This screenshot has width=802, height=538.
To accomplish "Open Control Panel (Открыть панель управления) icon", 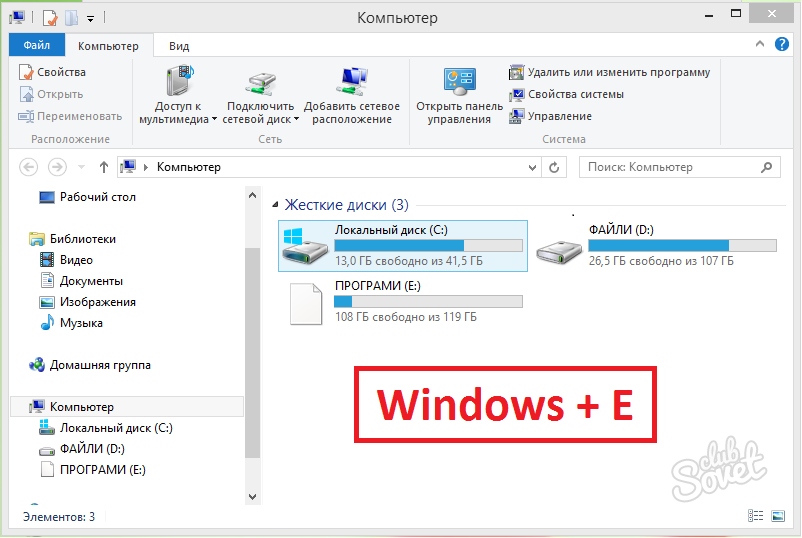I will point(459,84).
